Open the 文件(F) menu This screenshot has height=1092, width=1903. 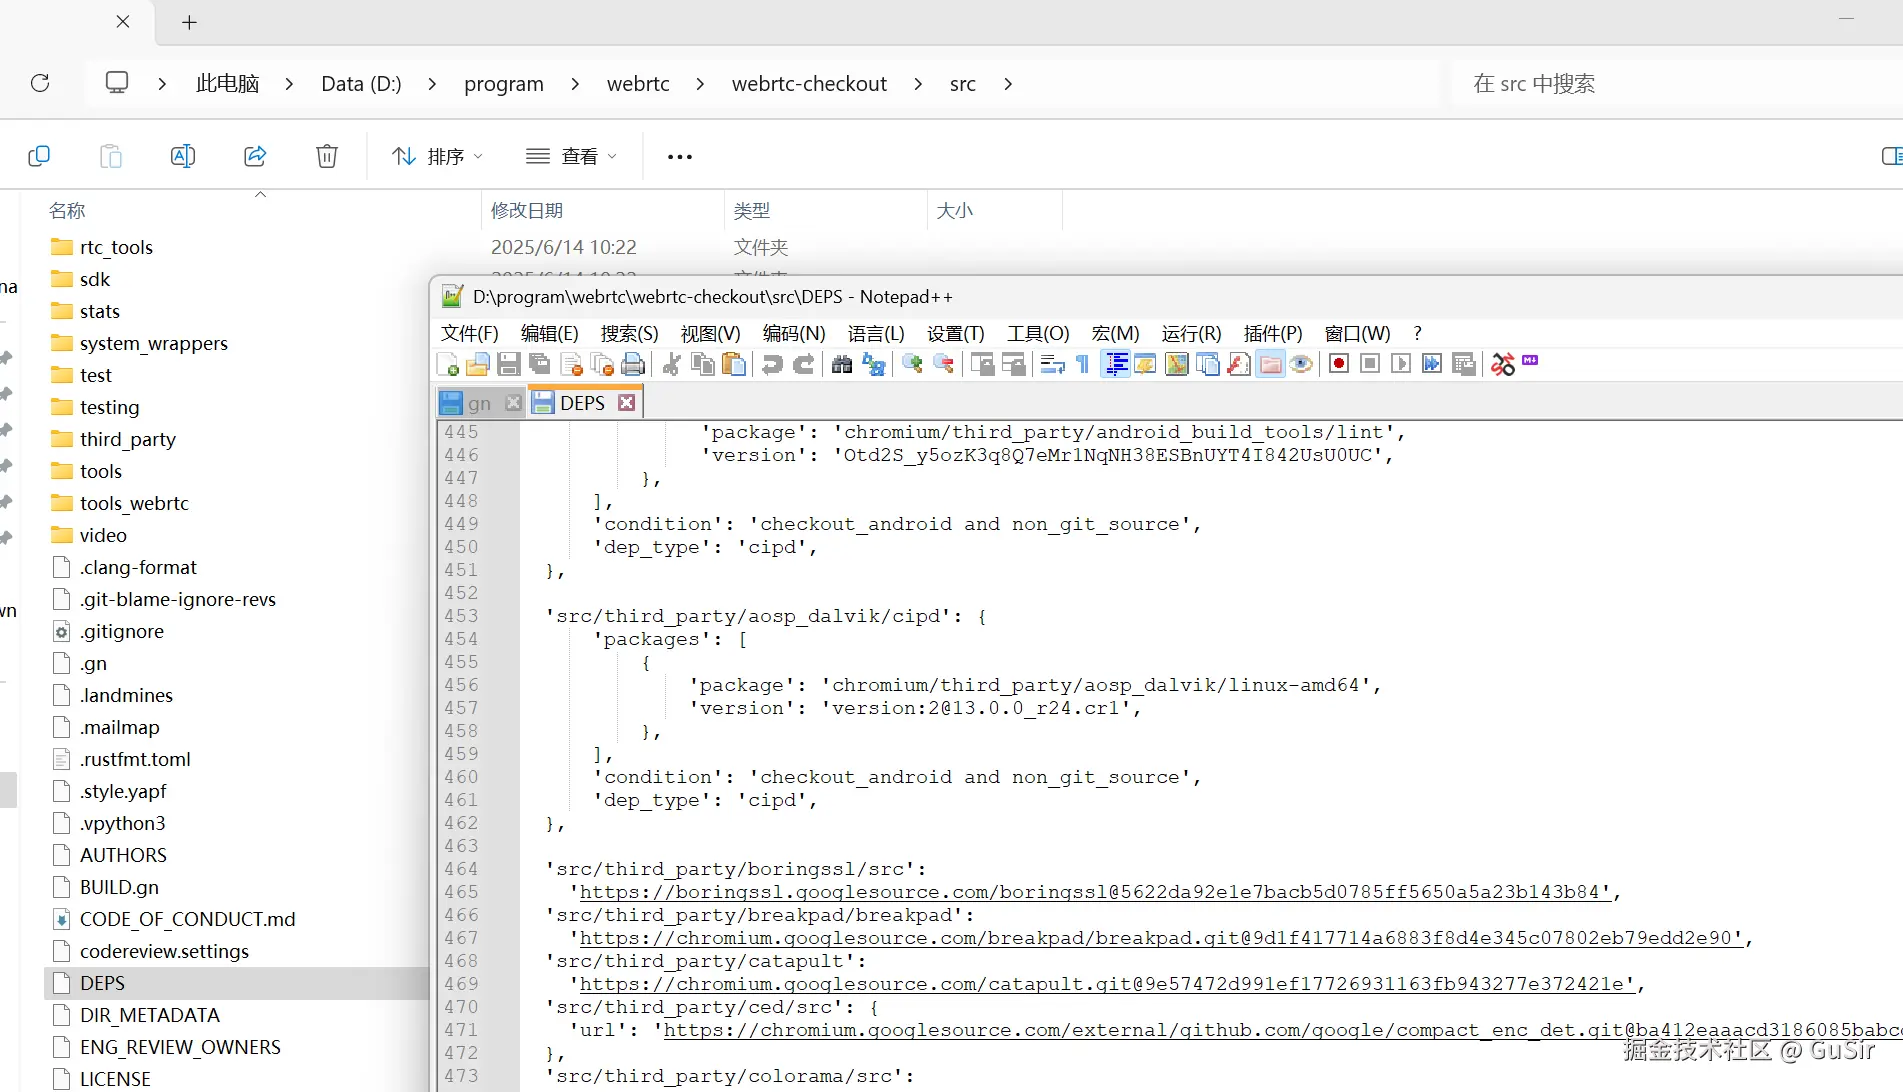[x=470, y=333]
